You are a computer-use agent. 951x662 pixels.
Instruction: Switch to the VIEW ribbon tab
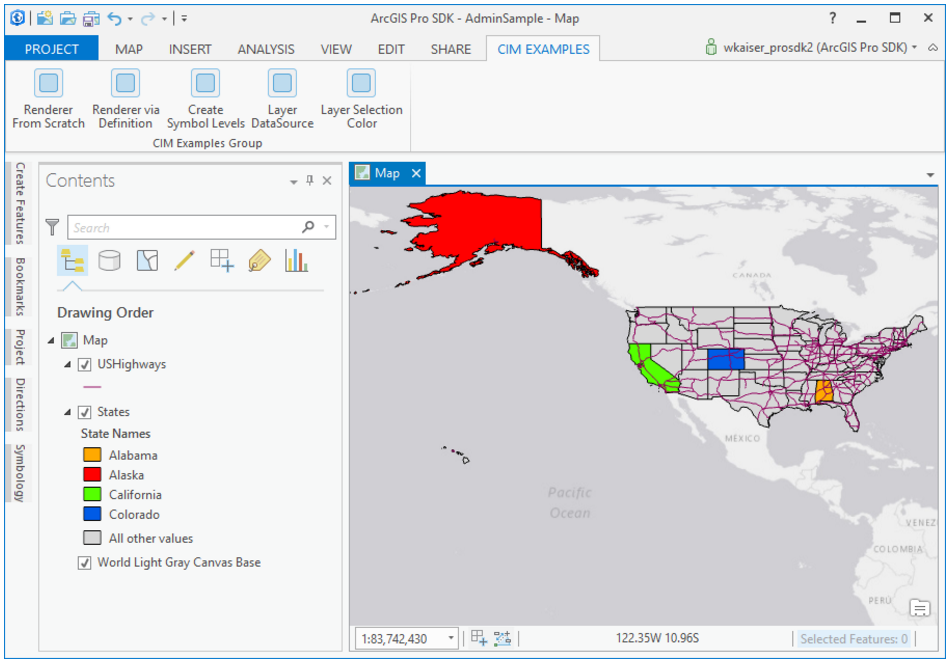(336, 49)
